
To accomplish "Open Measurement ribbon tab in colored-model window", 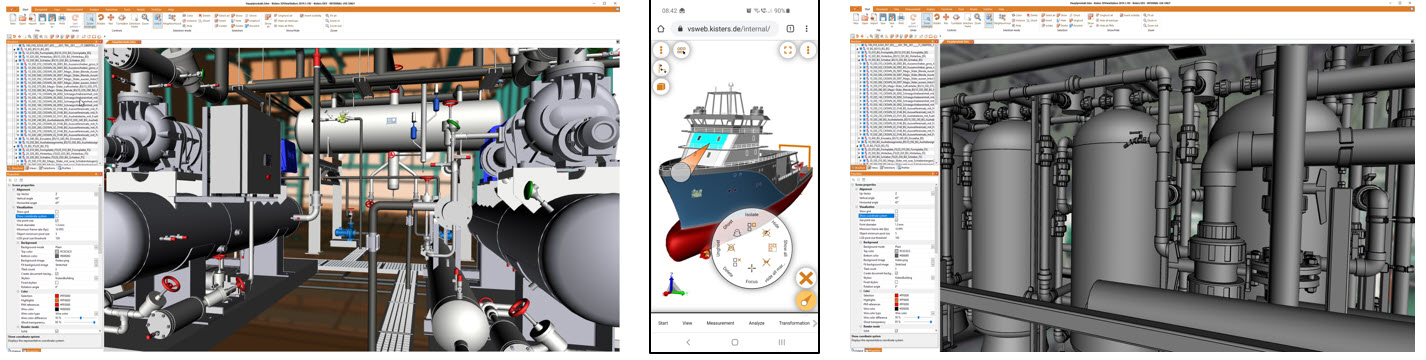I will coord(75,9).
